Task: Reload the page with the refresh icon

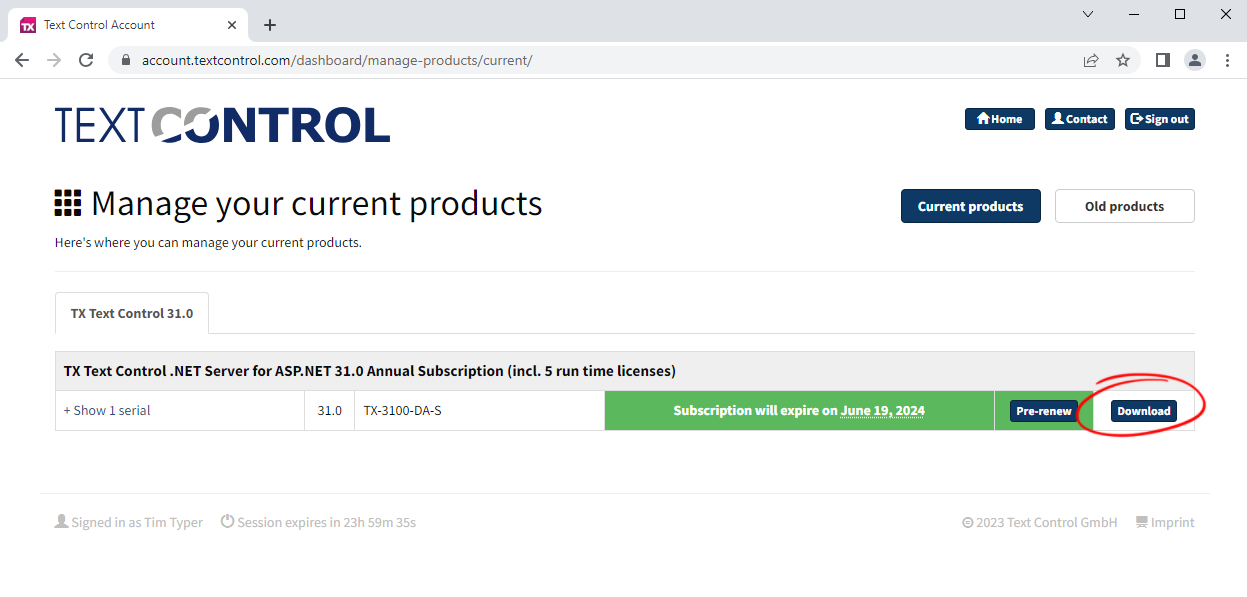Action: 86,60
